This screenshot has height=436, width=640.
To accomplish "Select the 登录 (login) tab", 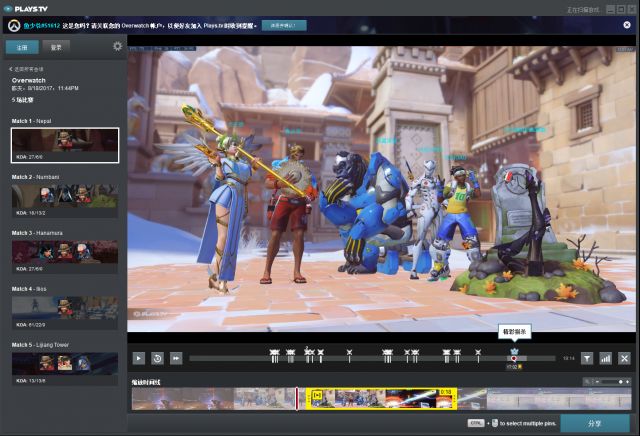I will tap(56, 47).
